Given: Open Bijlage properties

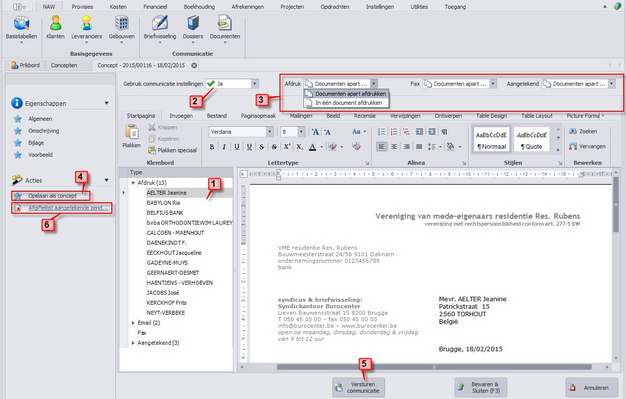Looking at the screenshot, I should click(36, 143).
